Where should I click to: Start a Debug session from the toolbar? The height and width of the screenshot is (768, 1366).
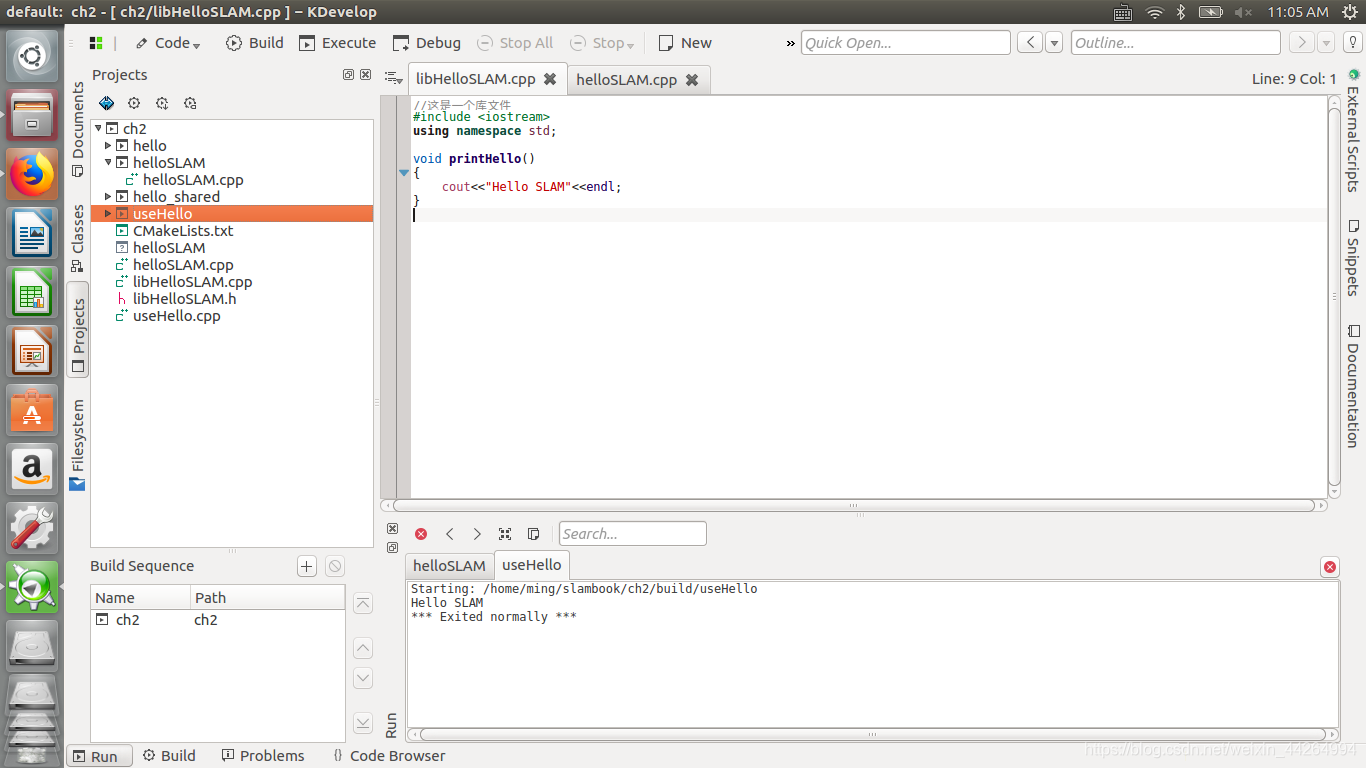(x=427, y=43)
